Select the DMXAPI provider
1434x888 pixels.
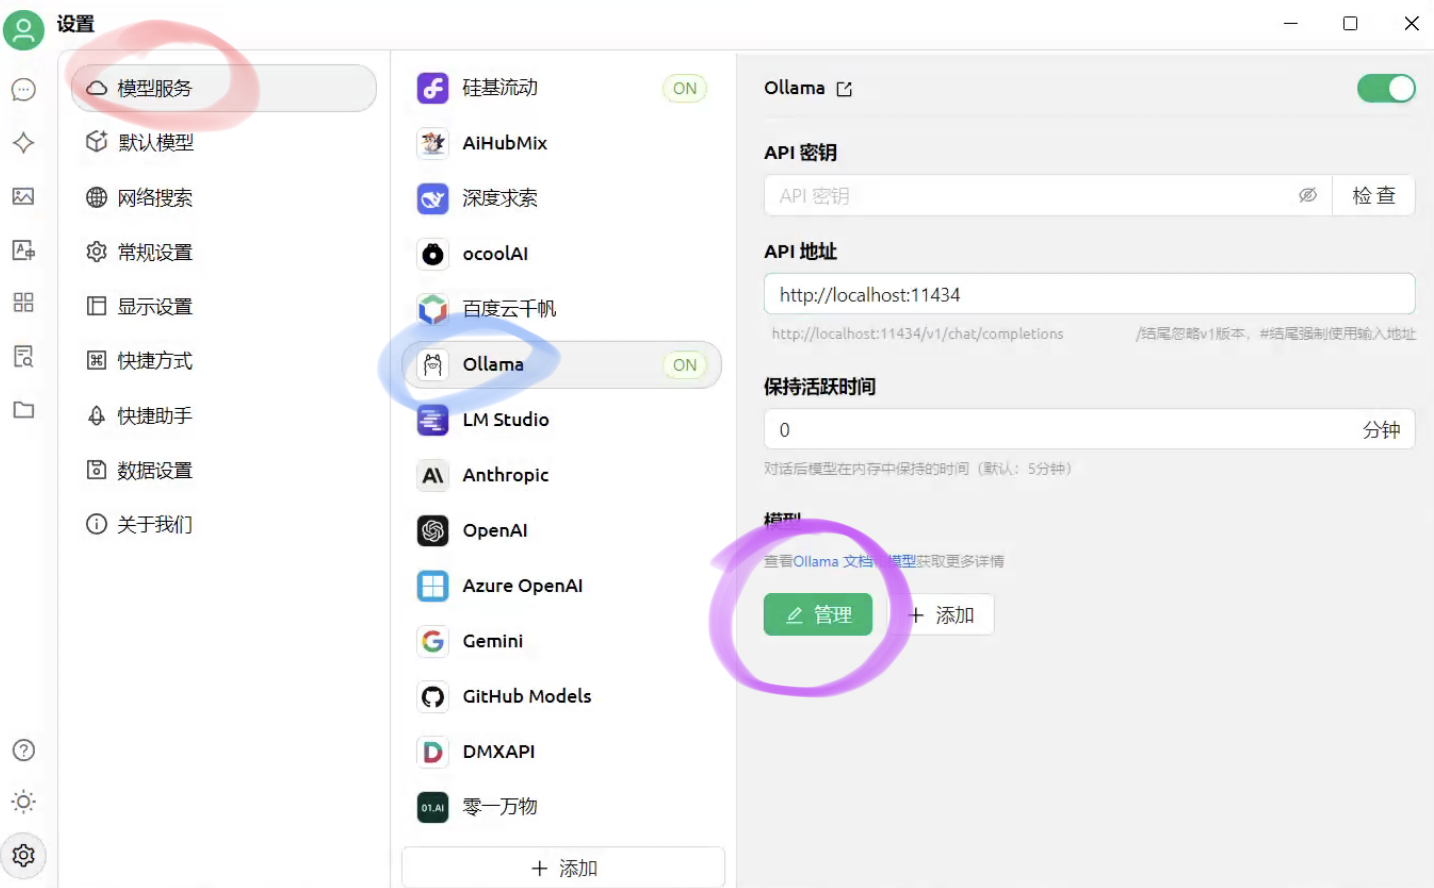[562, 751]
